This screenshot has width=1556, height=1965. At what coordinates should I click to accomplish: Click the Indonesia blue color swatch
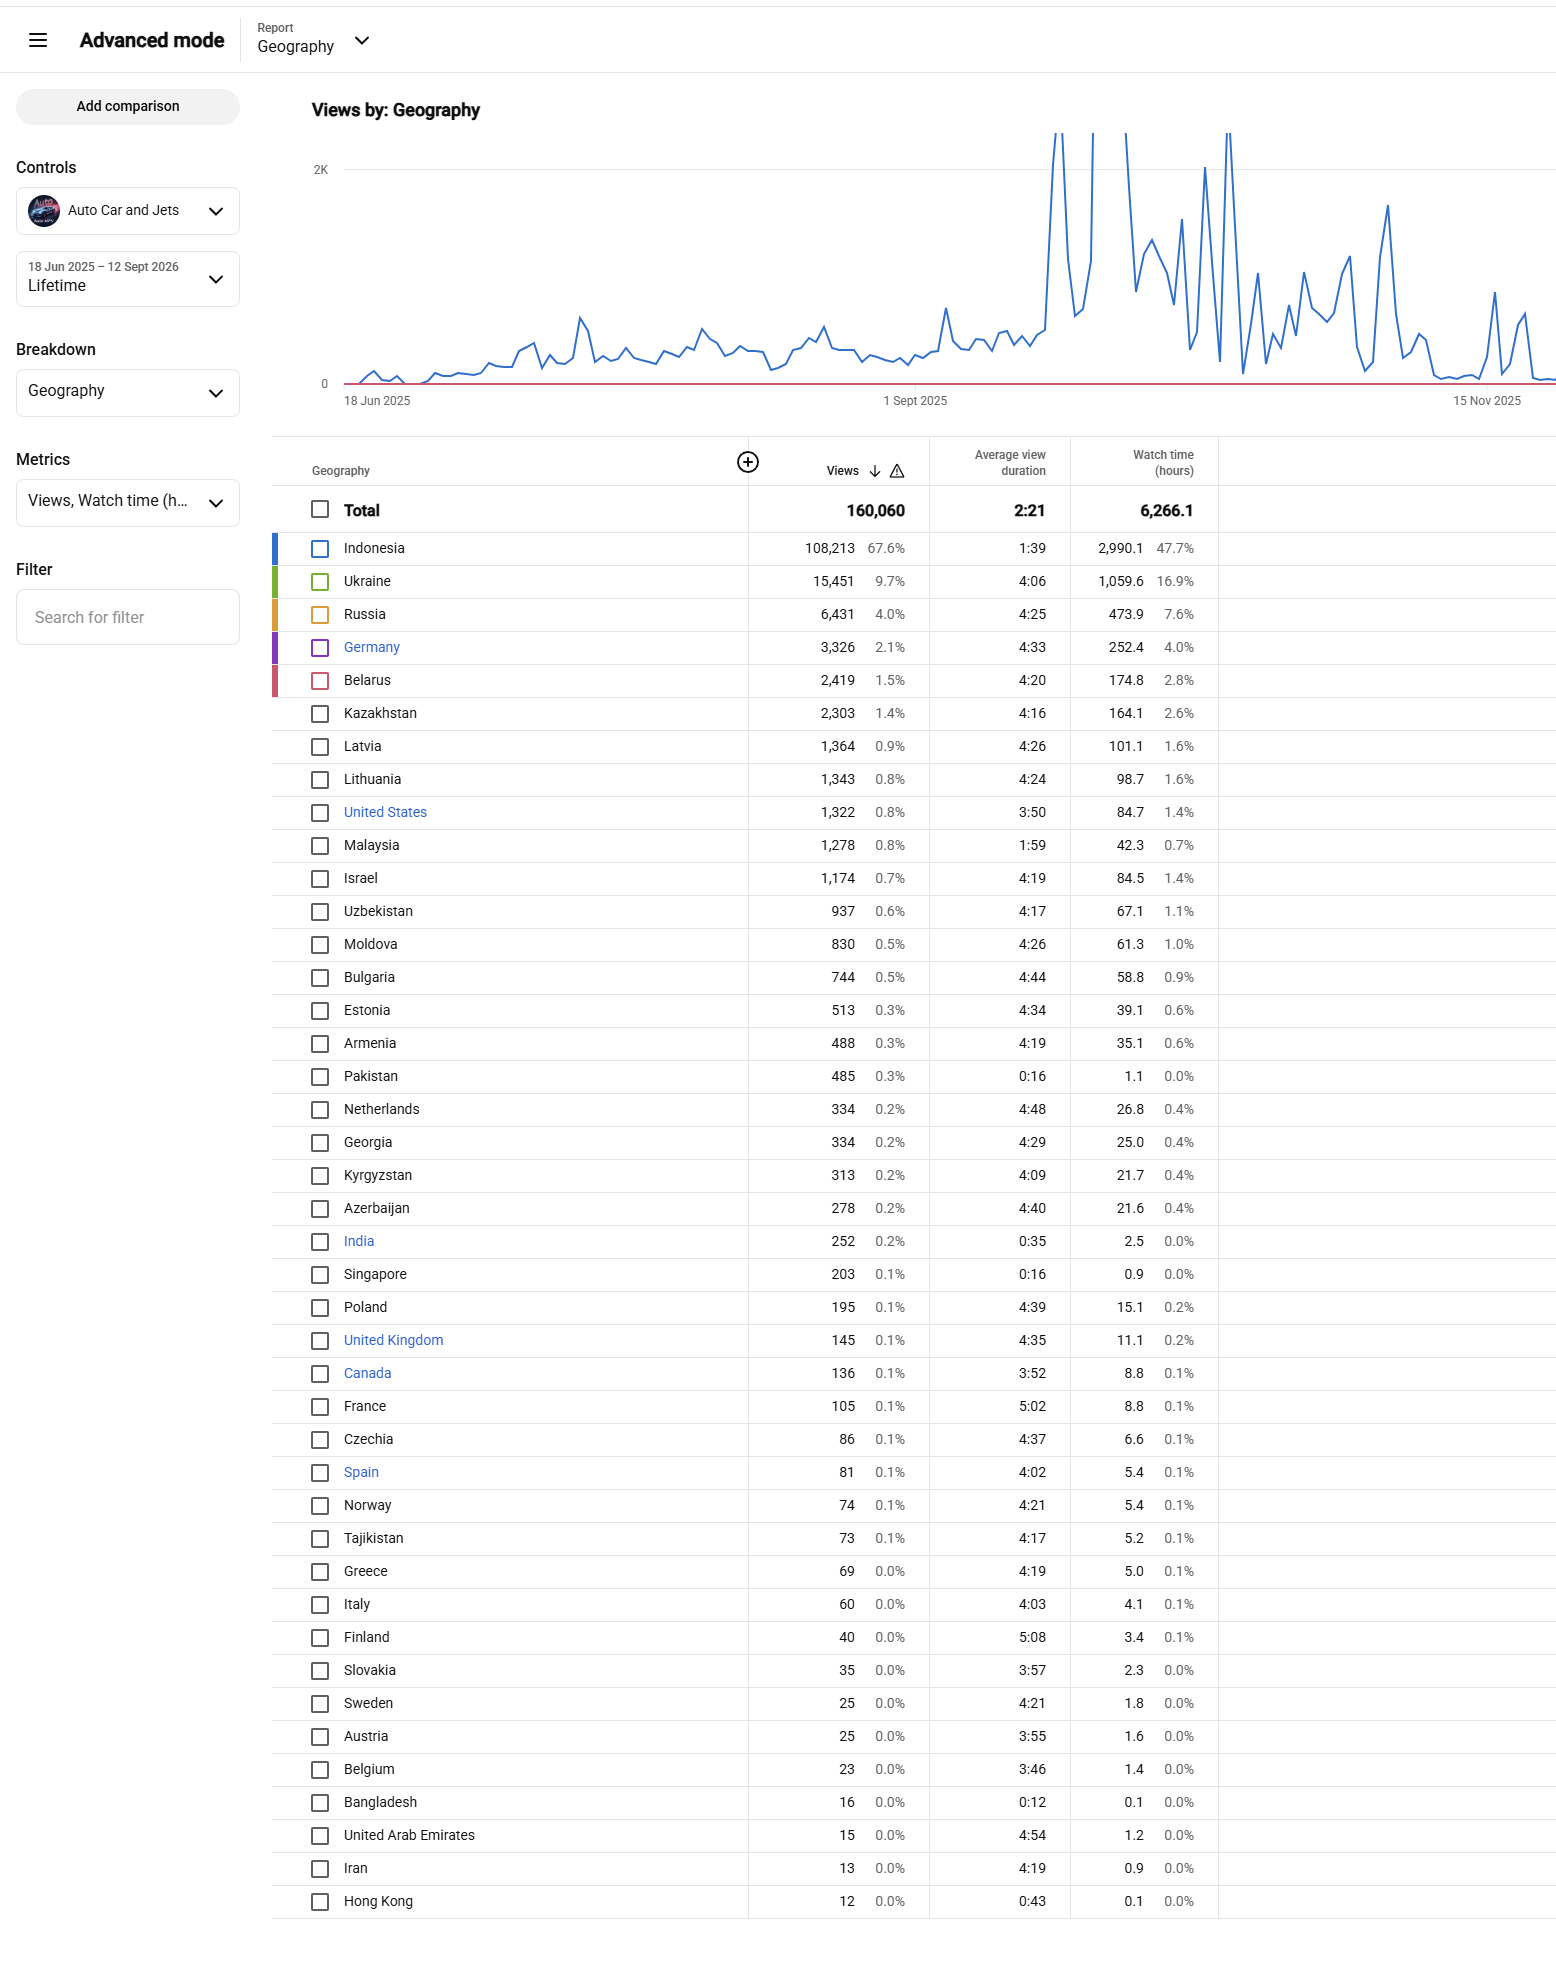[x=275, y=549]
